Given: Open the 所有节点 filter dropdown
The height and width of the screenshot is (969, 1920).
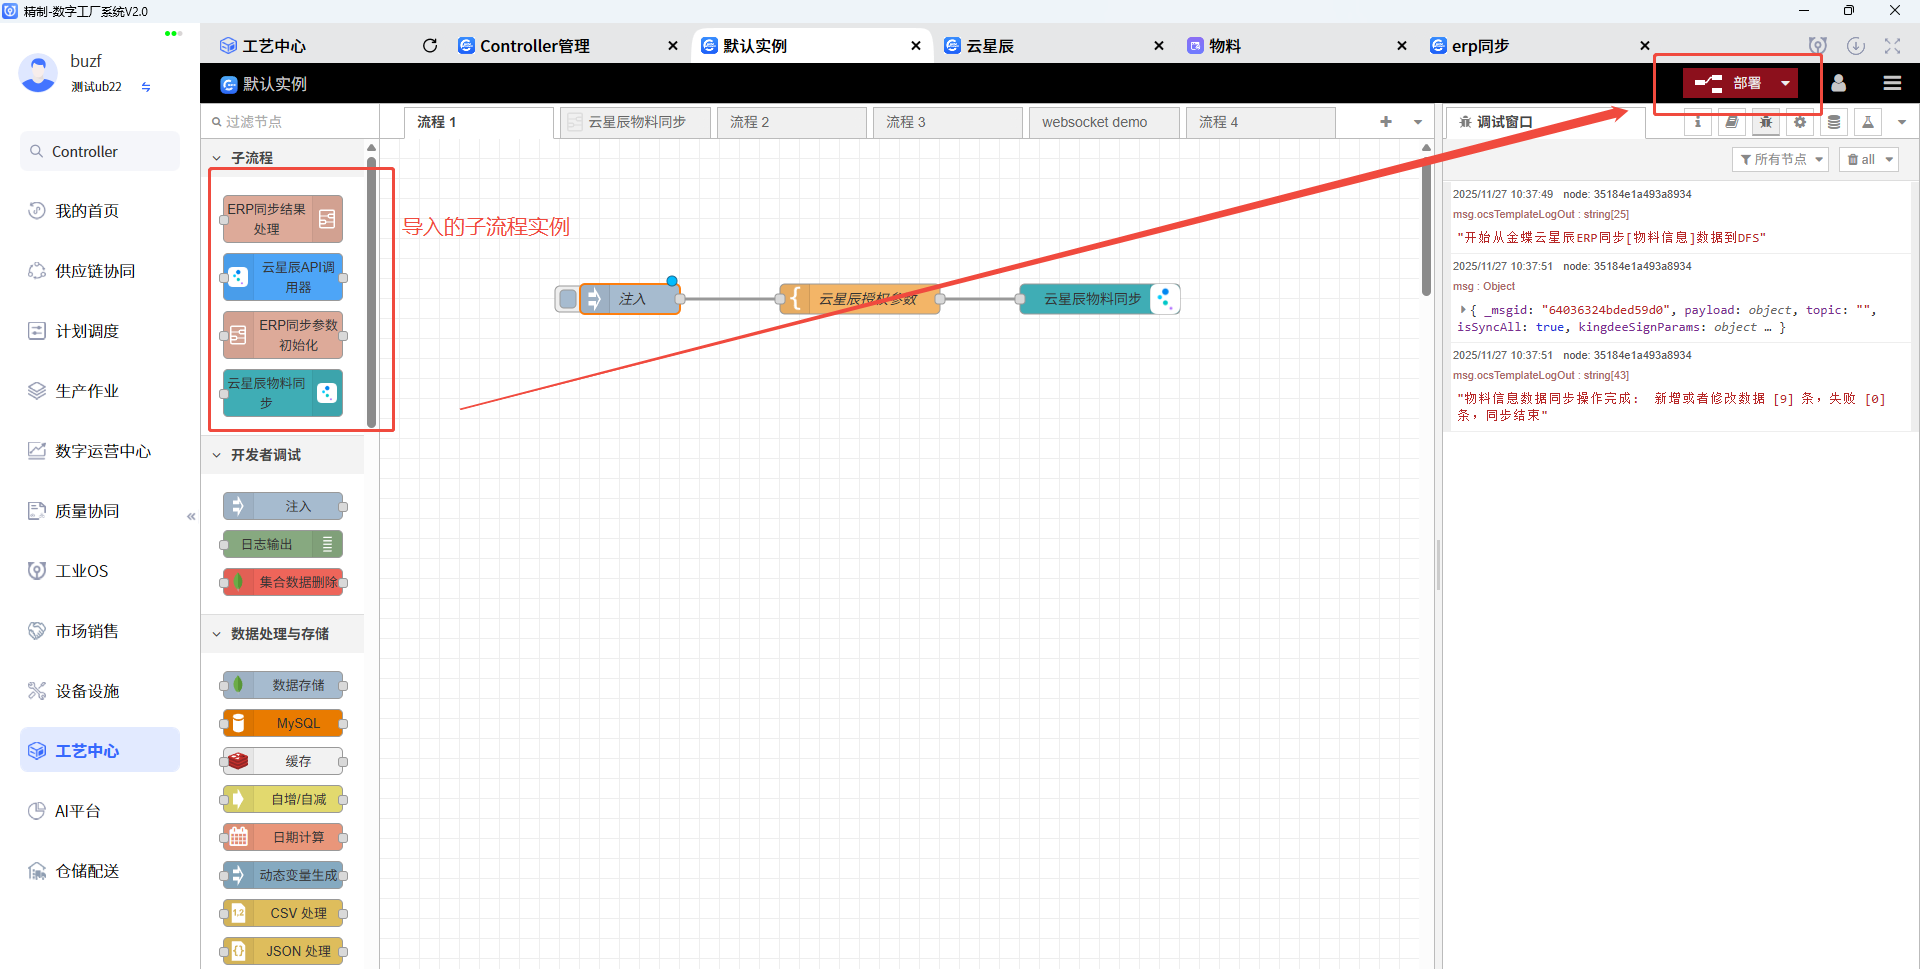Looking at the screenshot, I should [1780, 159].
